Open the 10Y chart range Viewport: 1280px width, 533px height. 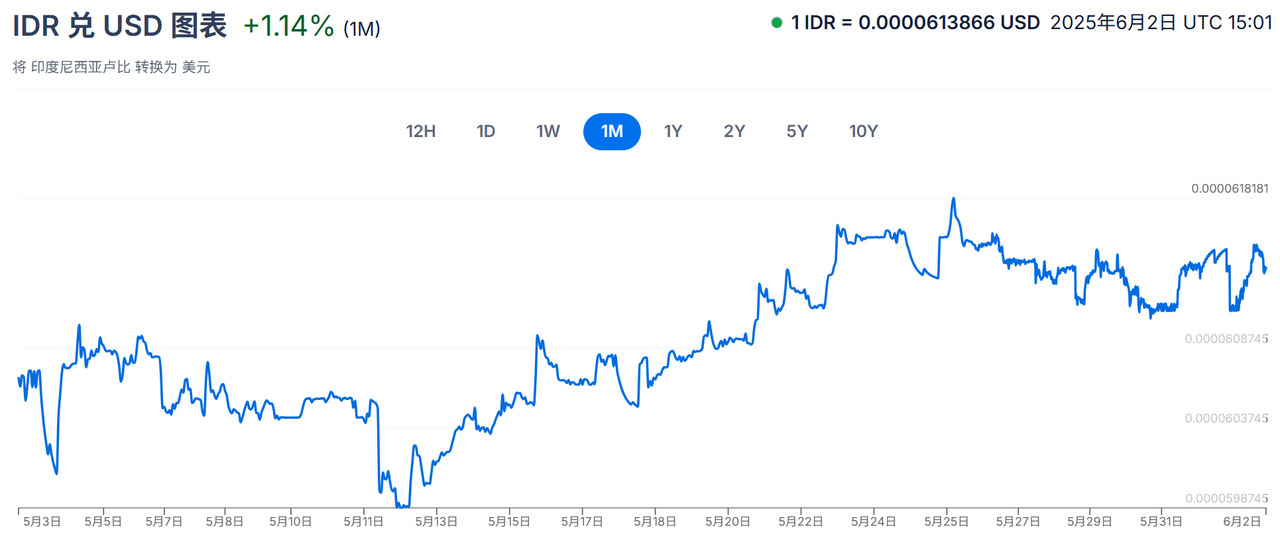tap(863, 131)
